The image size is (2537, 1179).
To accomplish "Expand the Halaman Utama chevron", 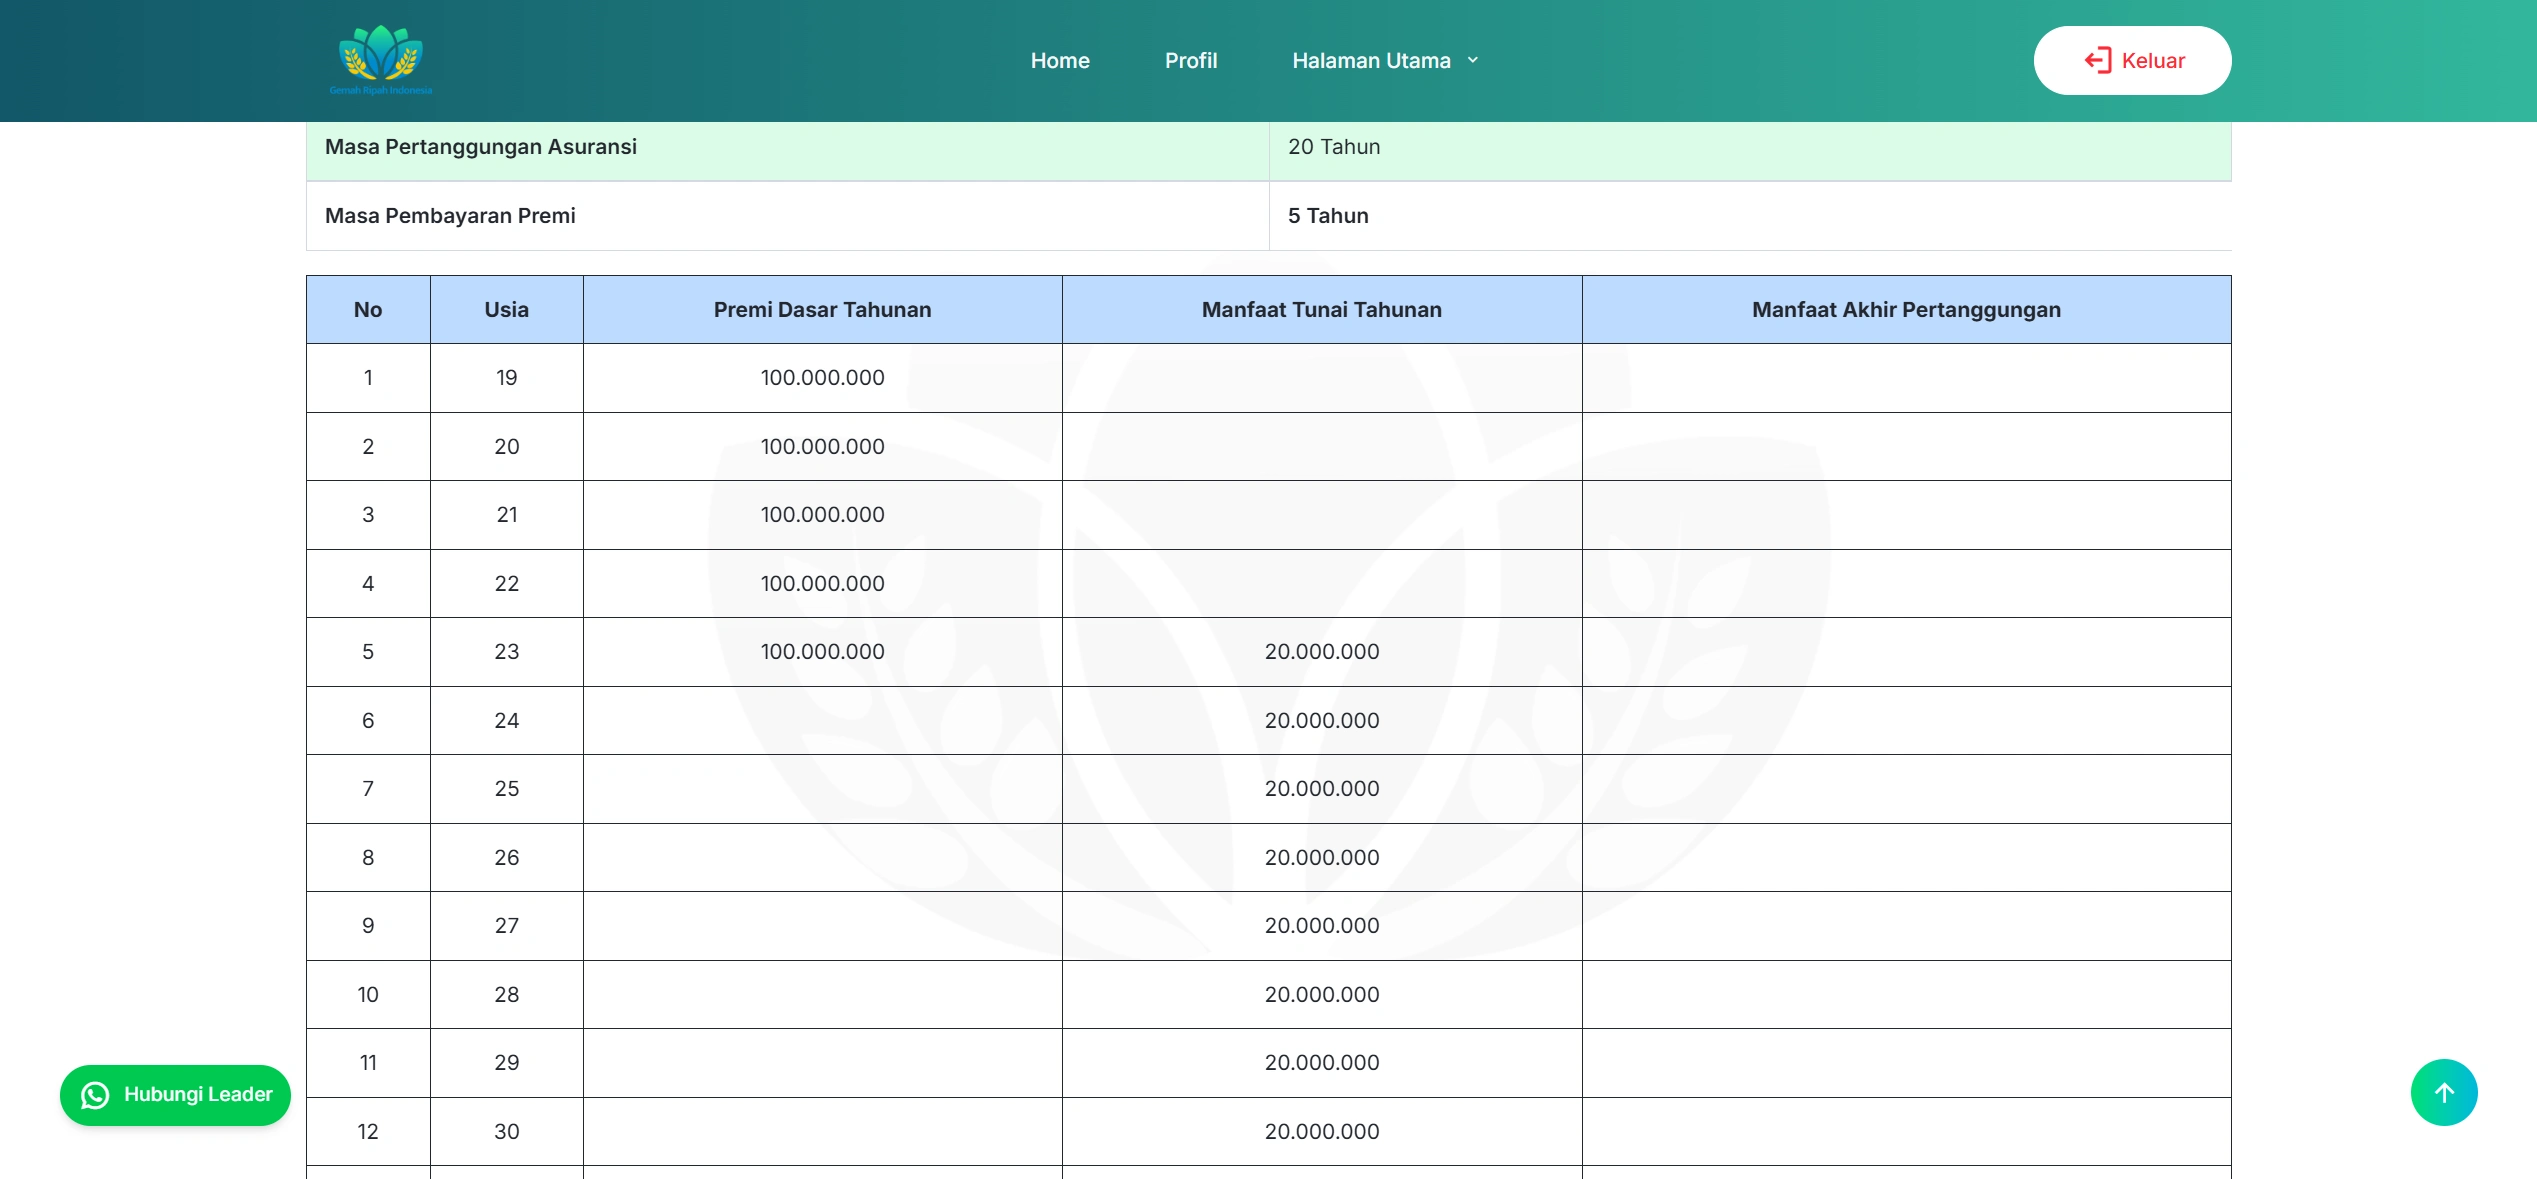I will (1473, 61).
